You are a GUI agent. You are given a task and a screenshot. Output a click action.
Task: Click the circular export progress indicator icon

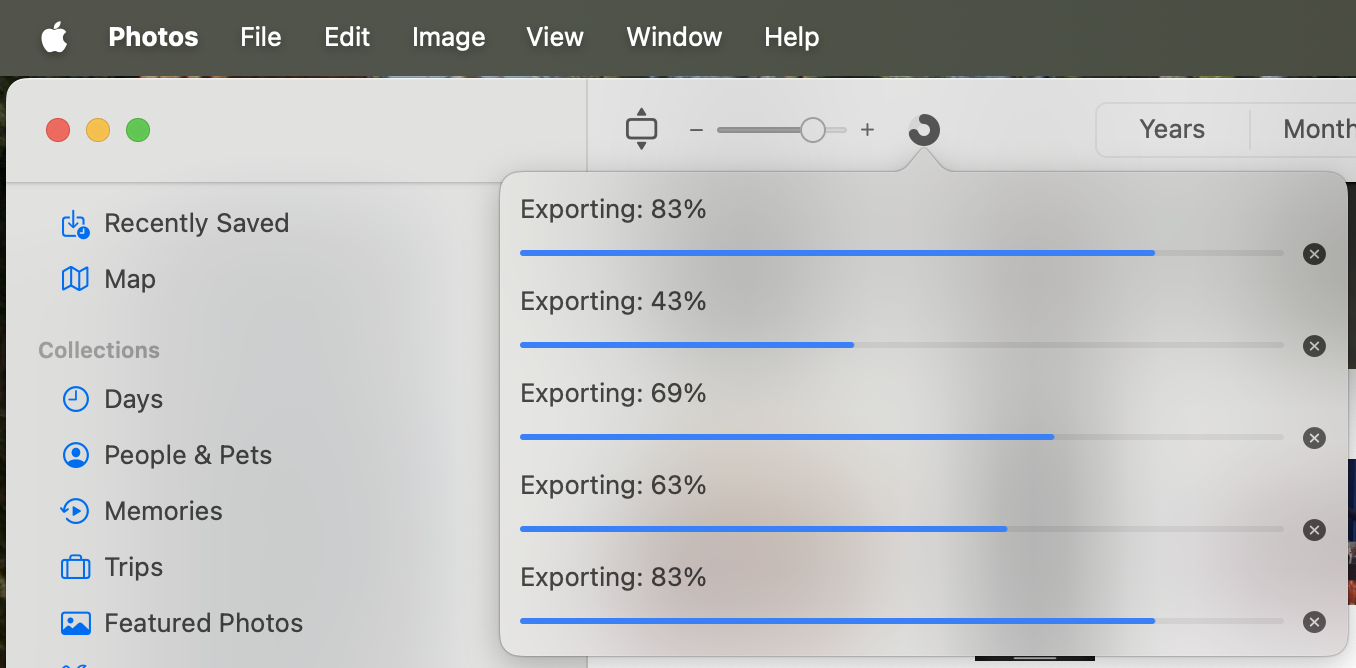point(924,129)
